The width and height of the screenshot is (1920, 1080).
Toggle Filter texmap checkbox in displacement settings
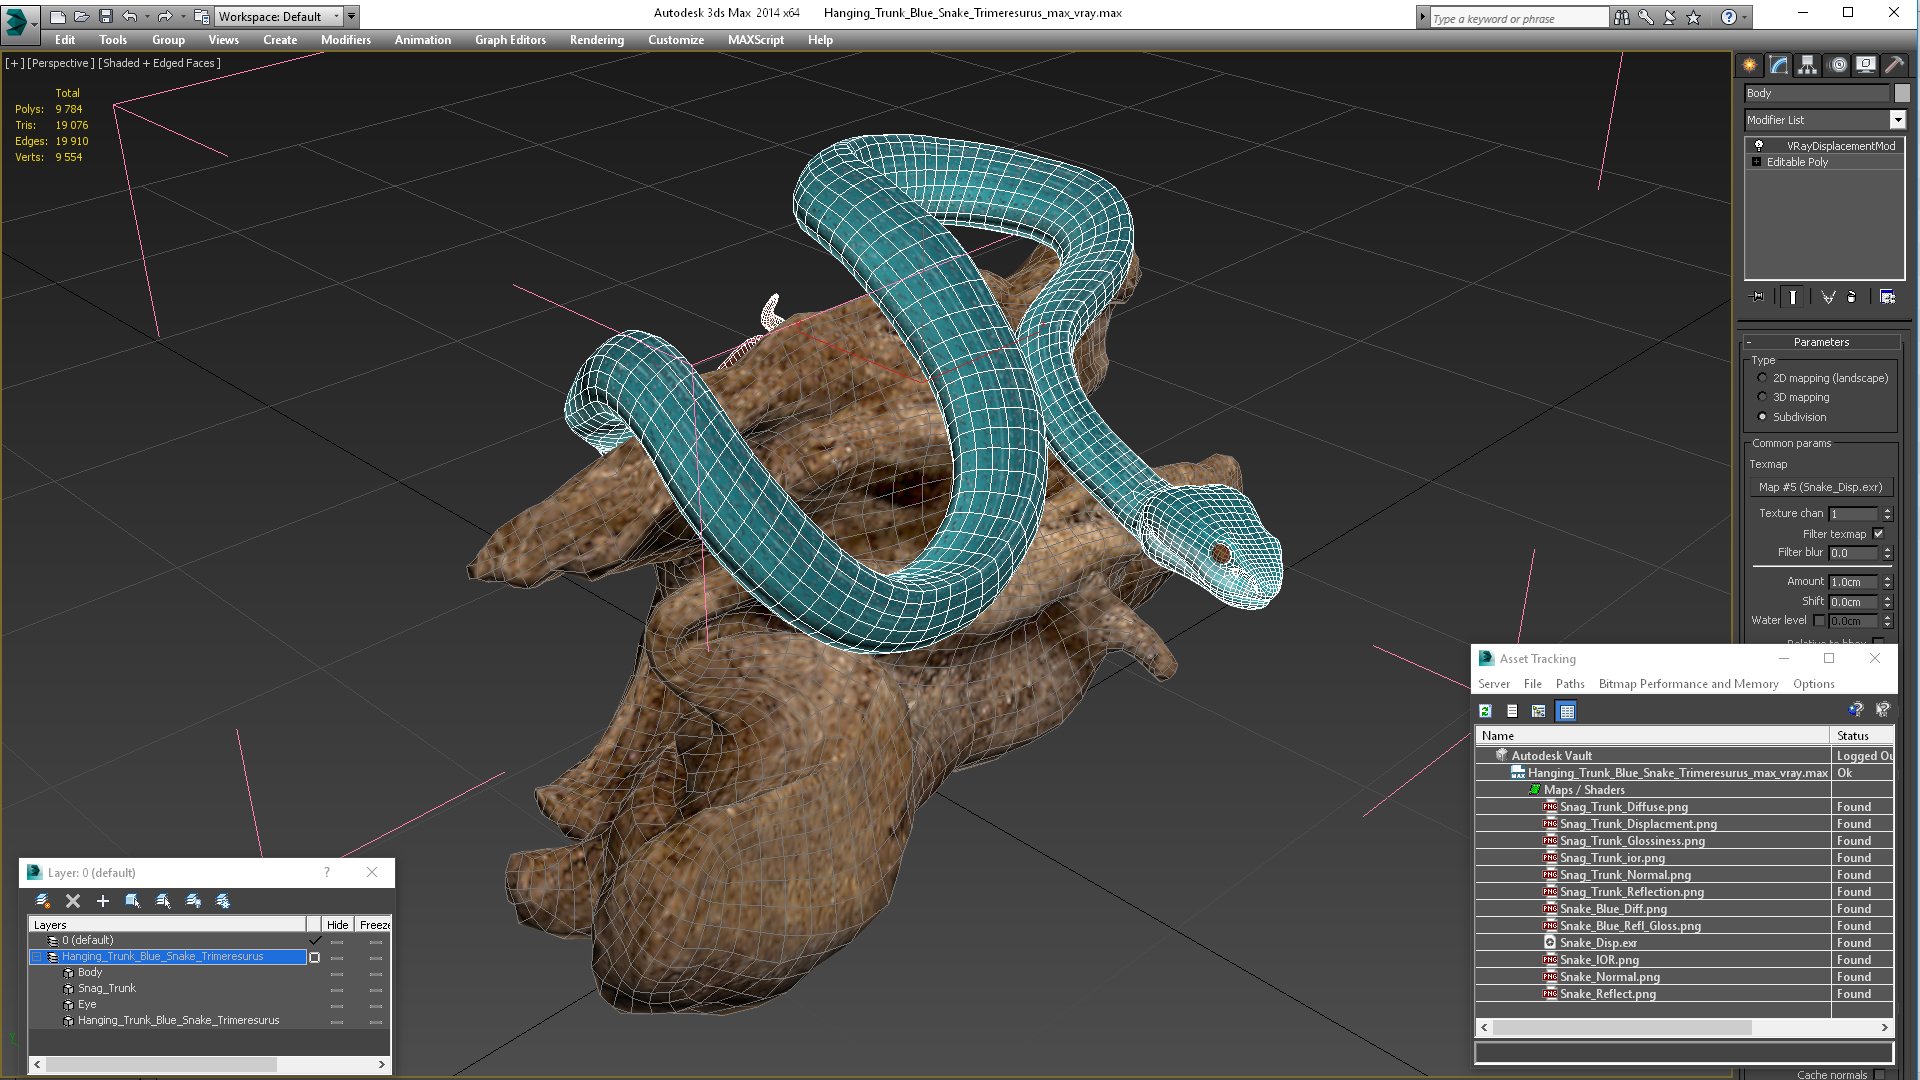[x=1882, y=533]
